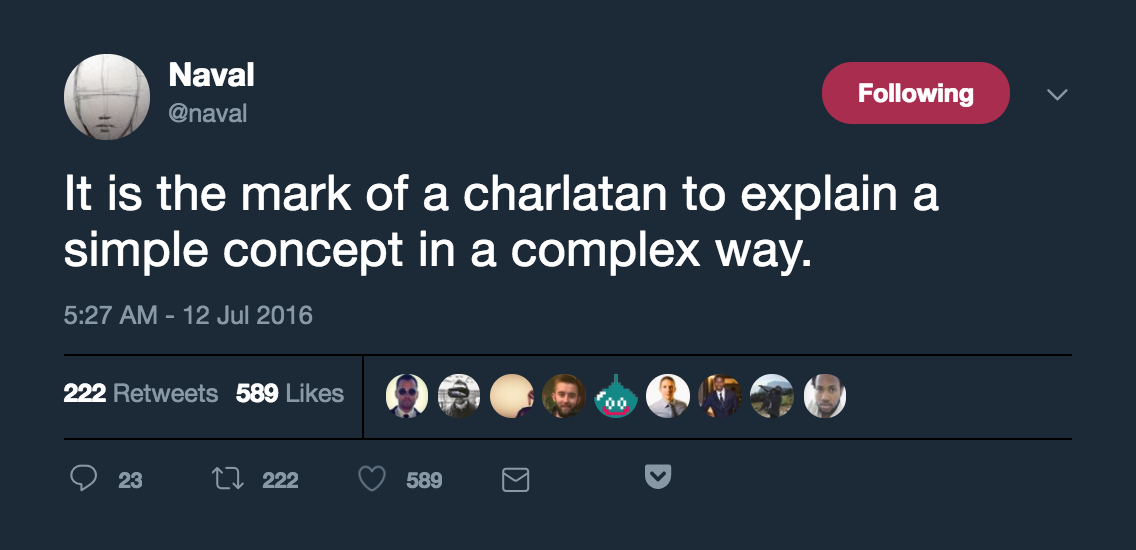View the 589 Likes list

290,393
